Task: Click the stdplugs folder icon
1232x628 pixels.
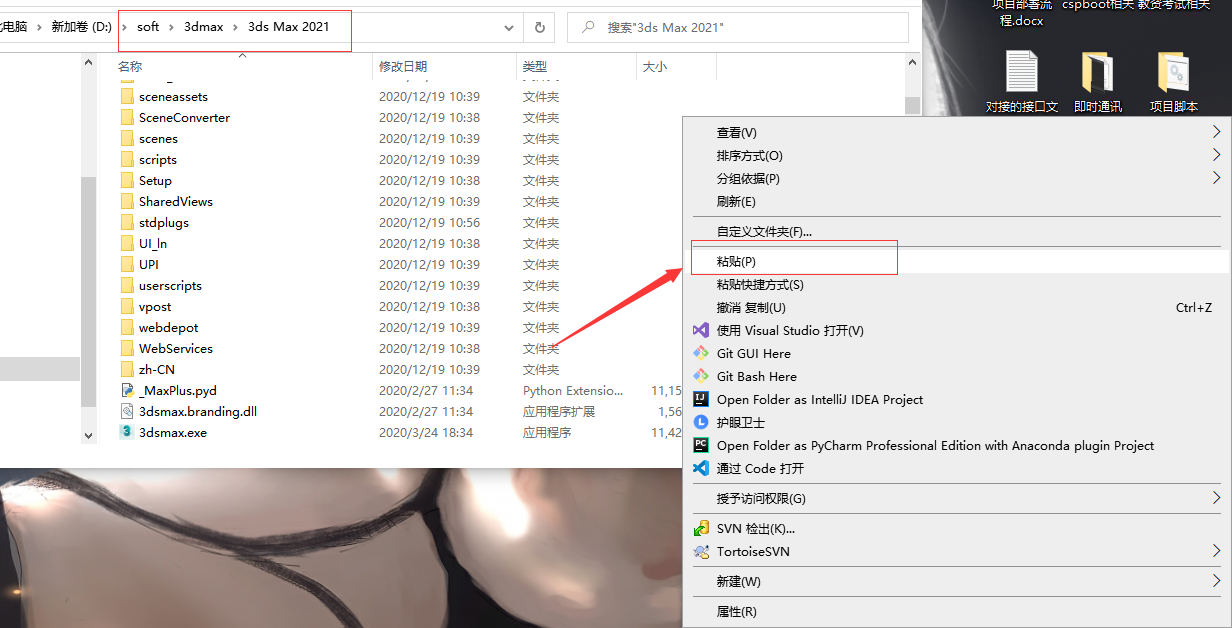Action: click(127, 223)
